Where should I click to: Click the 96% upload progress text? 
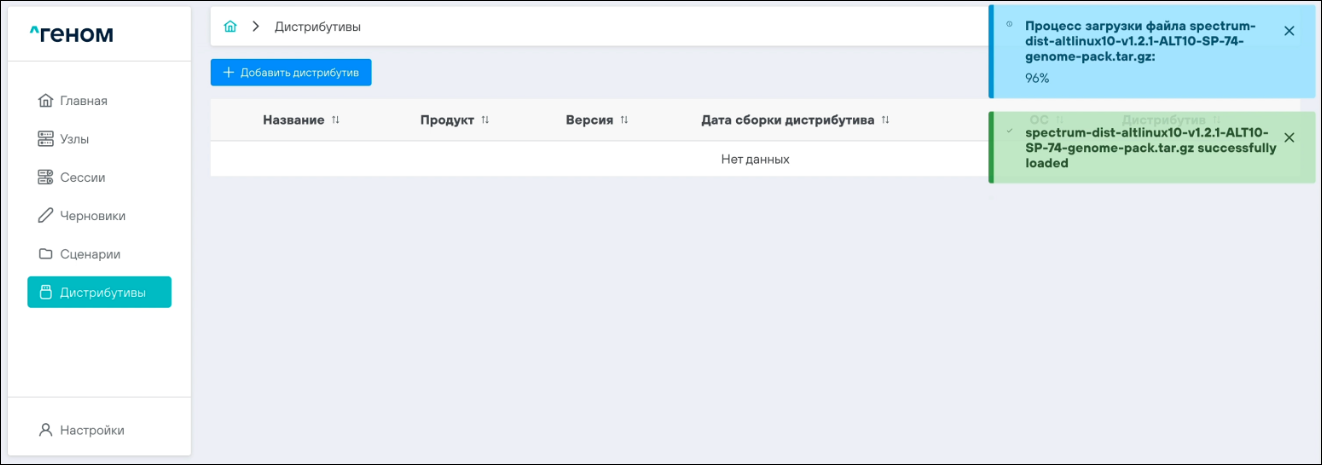1037,78
